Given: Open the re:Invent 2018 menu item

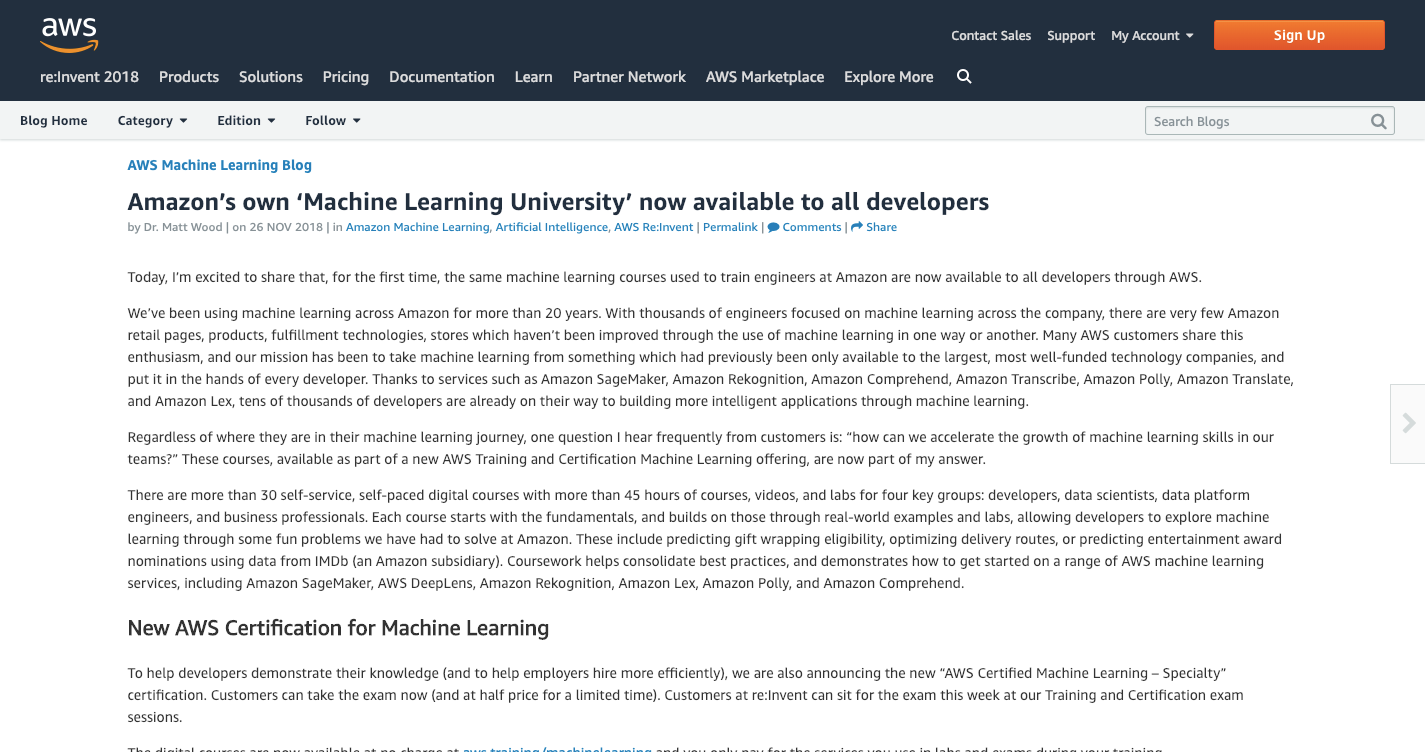Looking at the screenshot, I should tap(89, 77).
